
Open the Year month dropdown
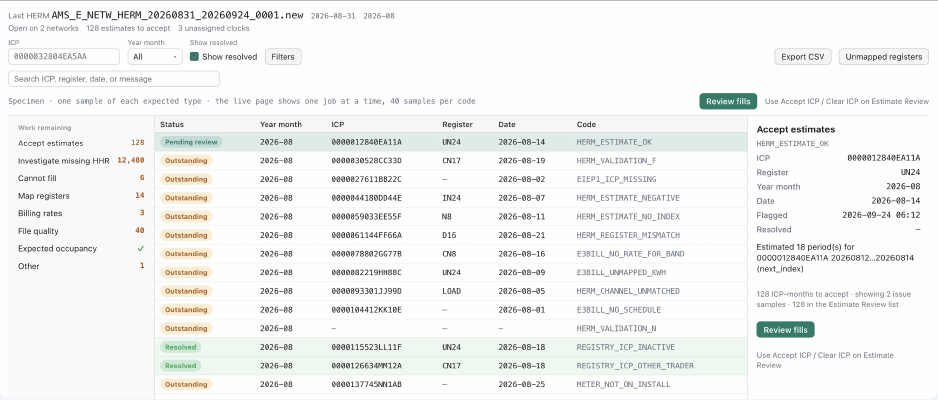click(x=155, y=57)
